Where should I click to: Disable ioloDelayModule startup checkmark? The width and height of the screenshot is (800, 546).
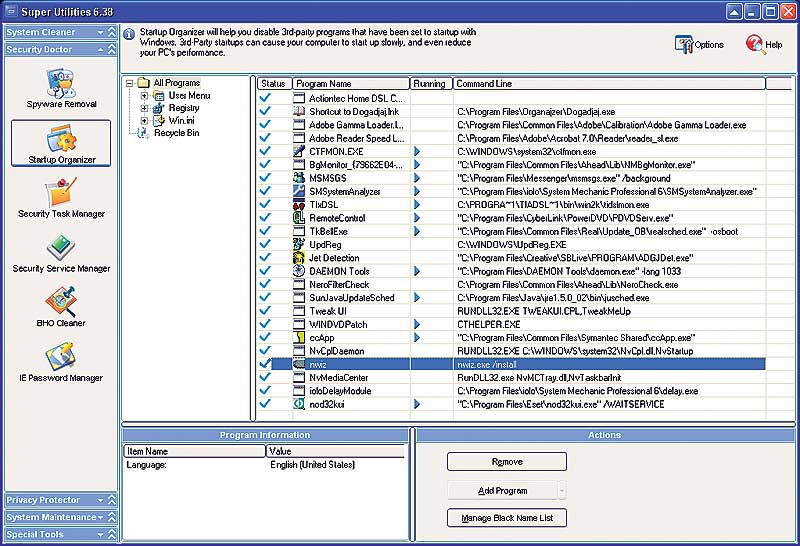[x=265, y=390]
